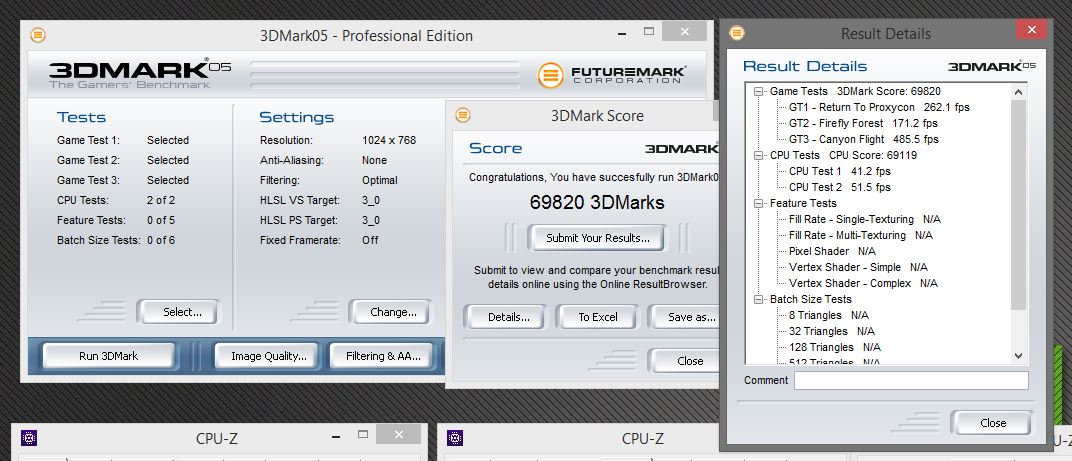Open Image Quality options
This screenshot has width=1072, height=461.
pos(269,356)
